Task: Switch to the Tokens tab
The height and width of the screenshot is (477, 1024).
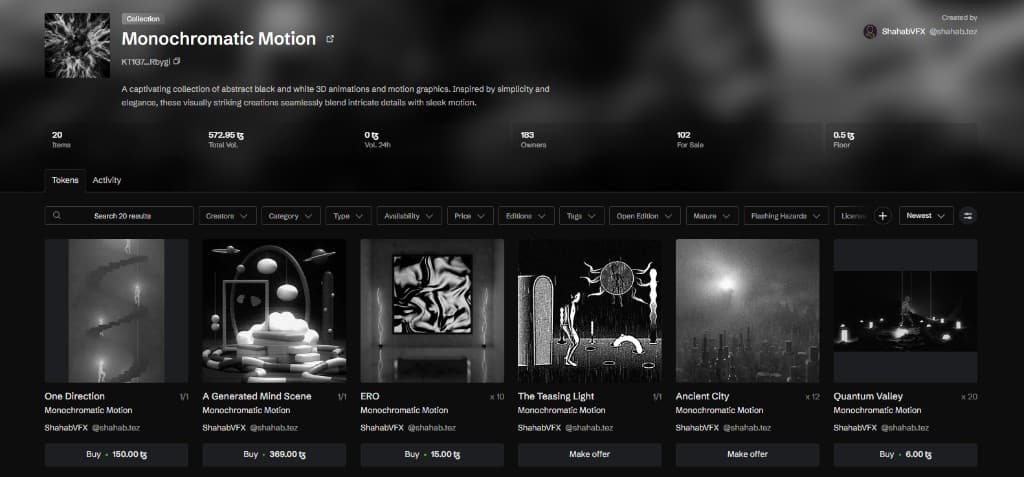Action: tap(65, 180)
